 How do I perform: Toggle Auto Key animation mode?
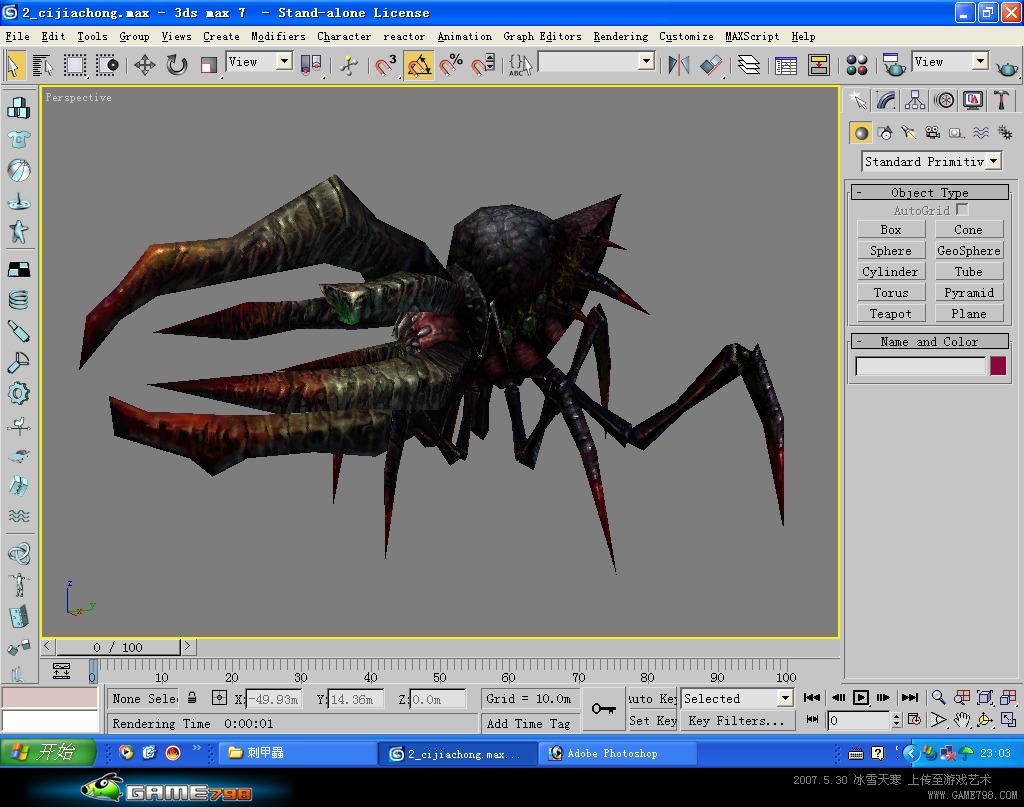point(652,699)
